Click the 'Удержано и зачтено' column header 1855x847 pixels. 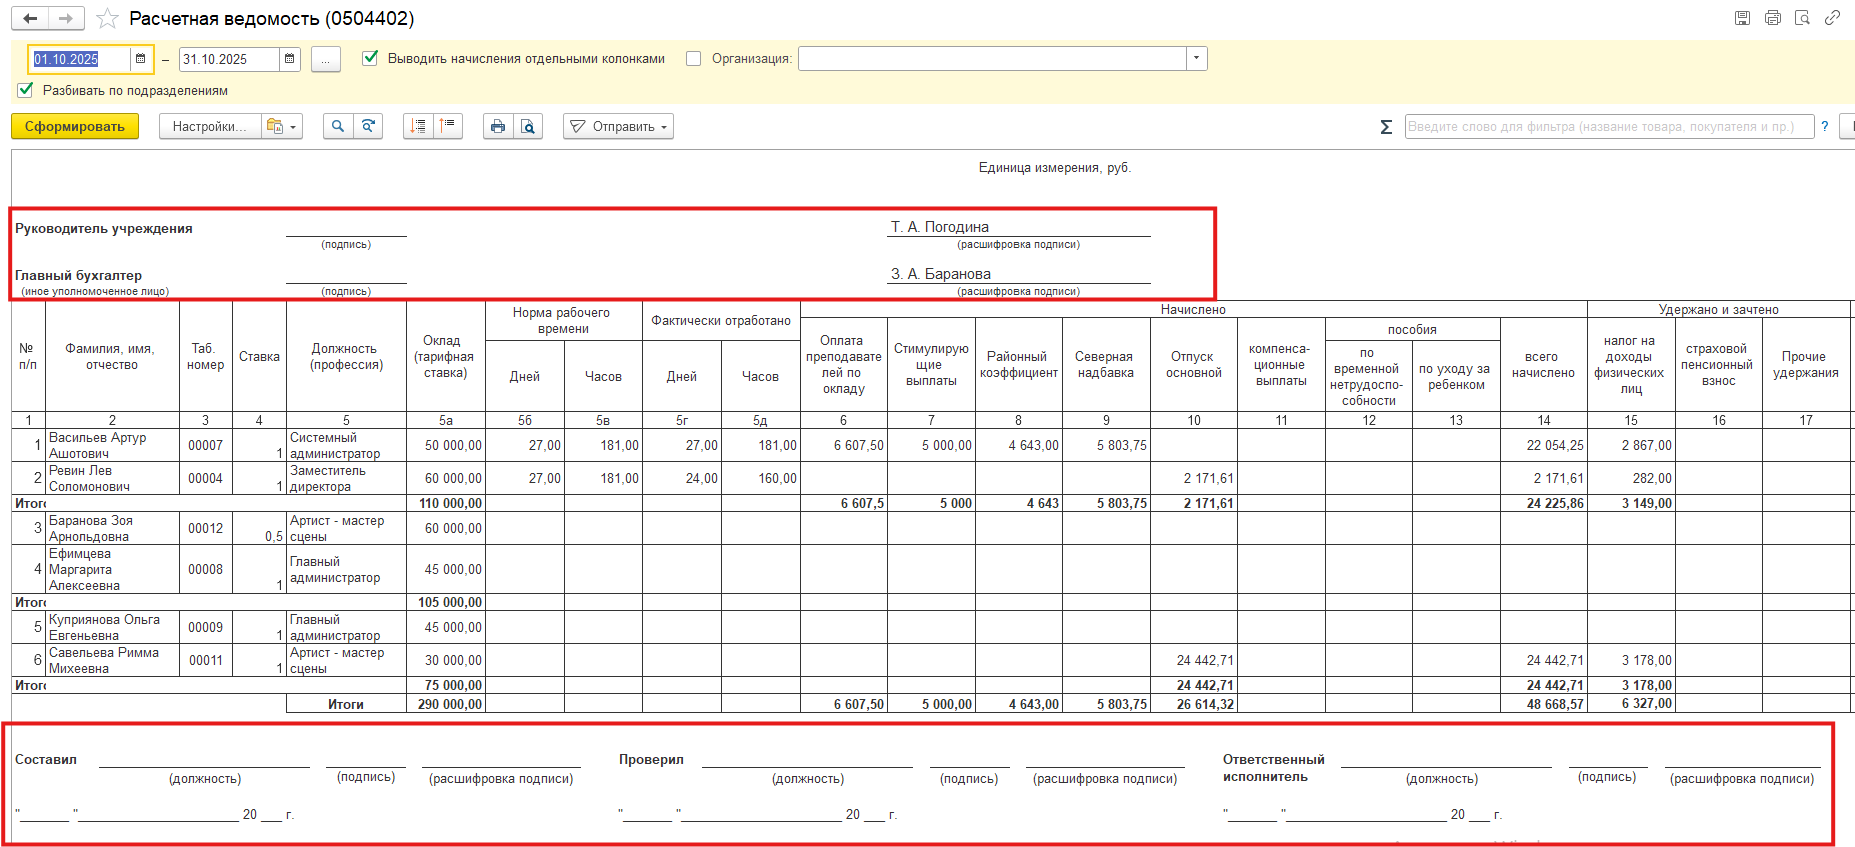click(1718, 309)
